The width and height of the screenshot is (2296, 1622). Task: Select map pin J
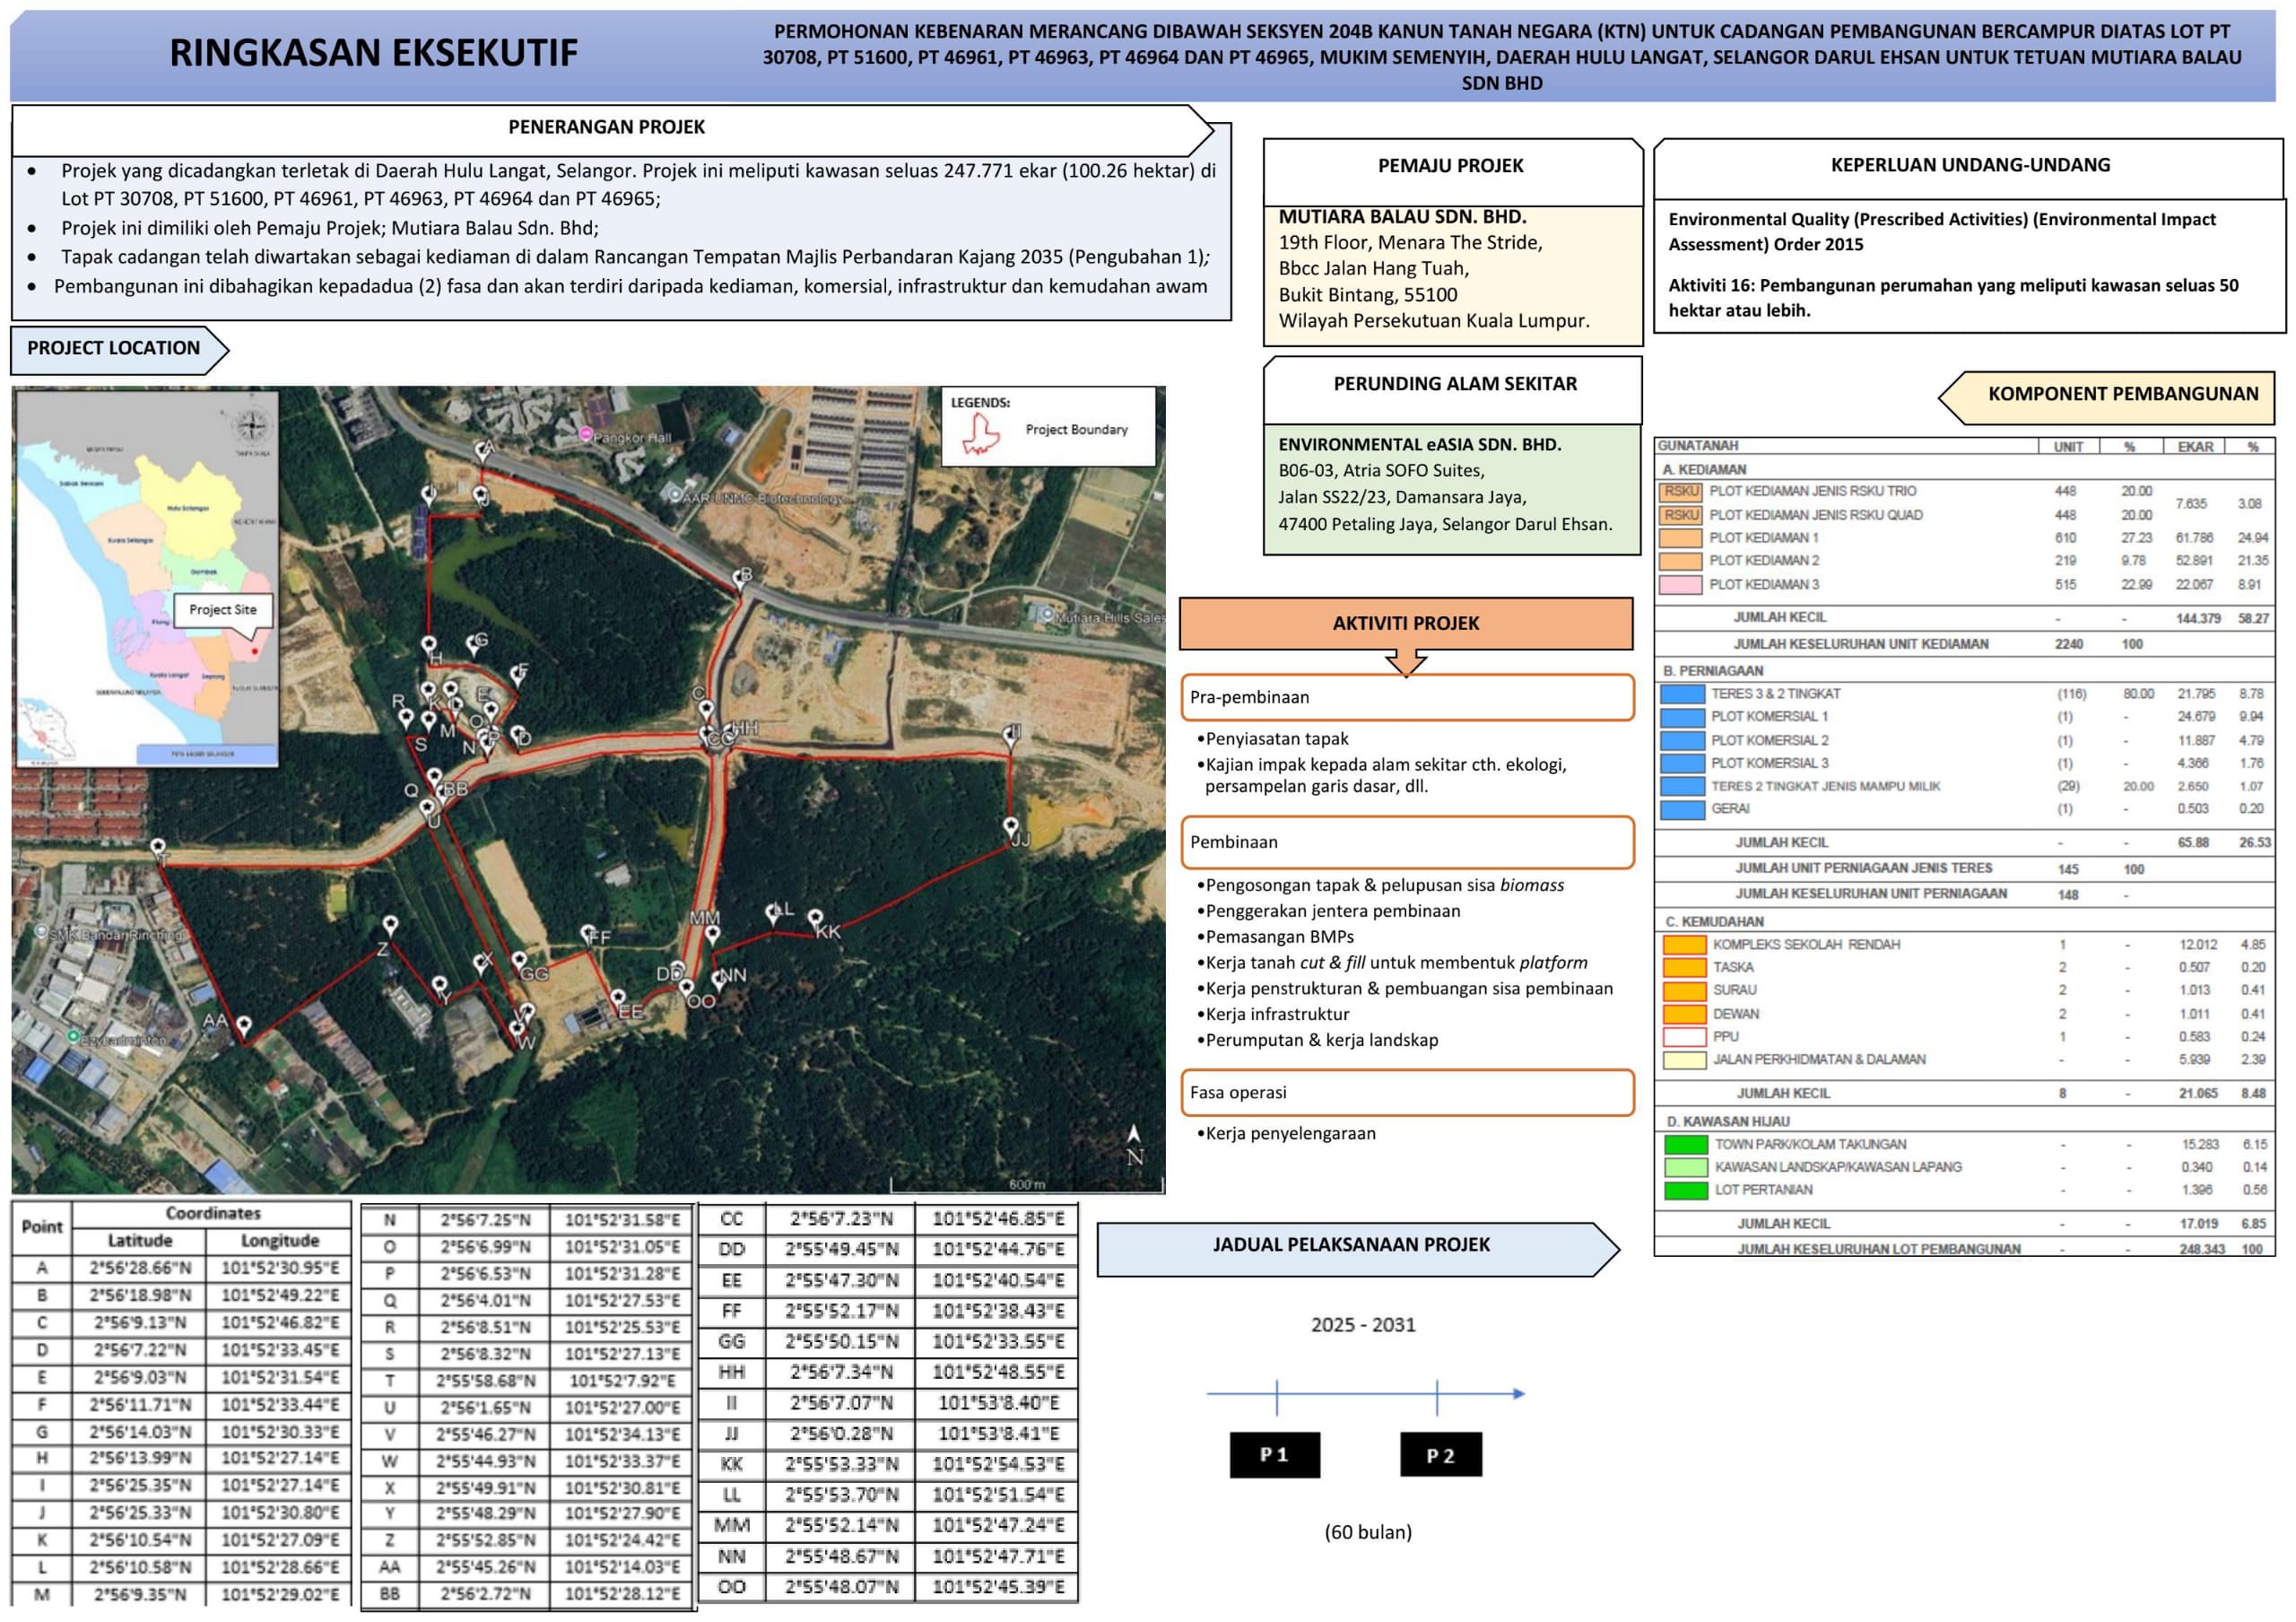pos(481,495)
